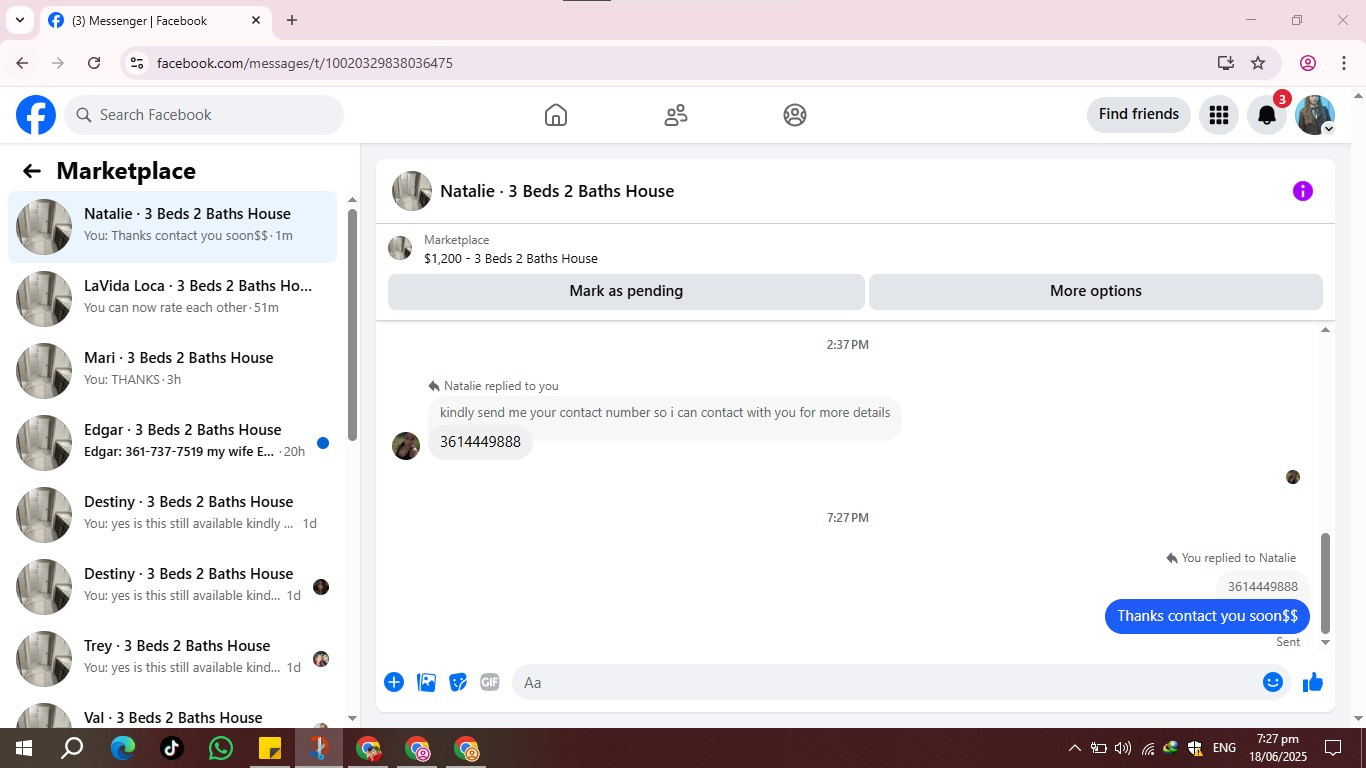The width and height of the screenshot is (1366, 768).
Task: Open Sticky Notes from the taskbar
Action: pyautogui.click(x=270, y=748)
